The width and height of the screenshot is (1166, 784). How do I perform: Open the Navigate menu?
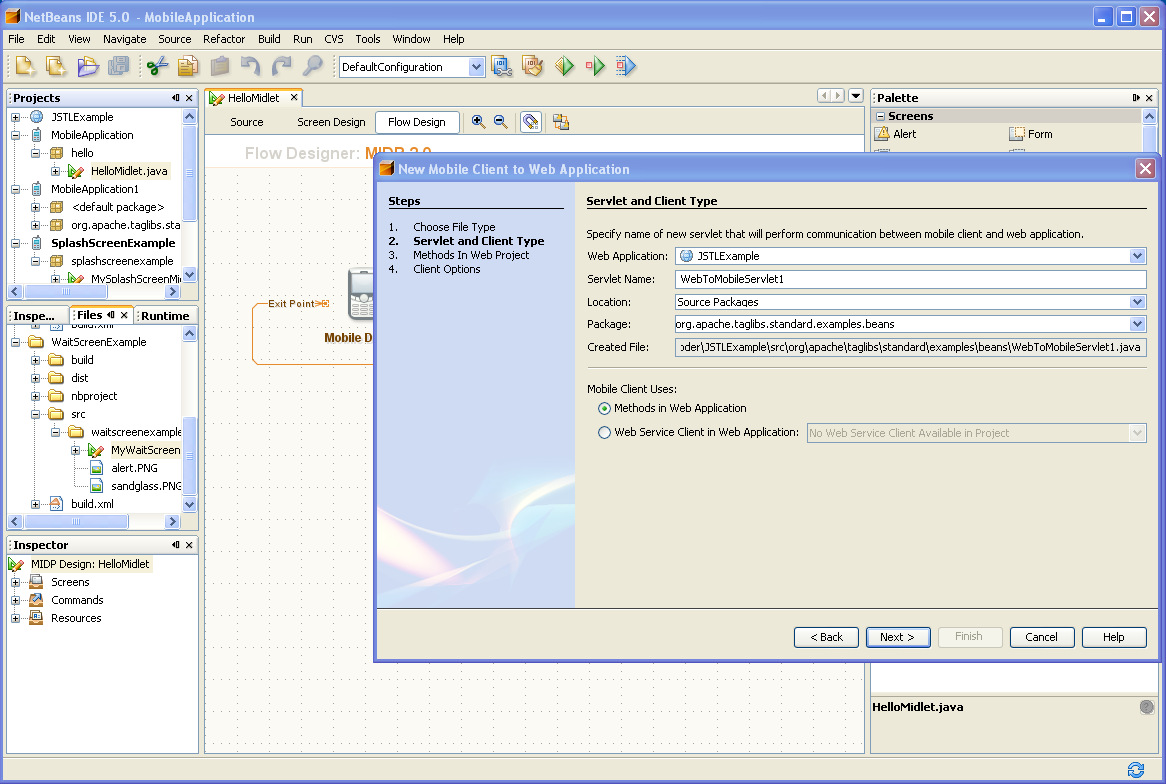pos(124,39)
